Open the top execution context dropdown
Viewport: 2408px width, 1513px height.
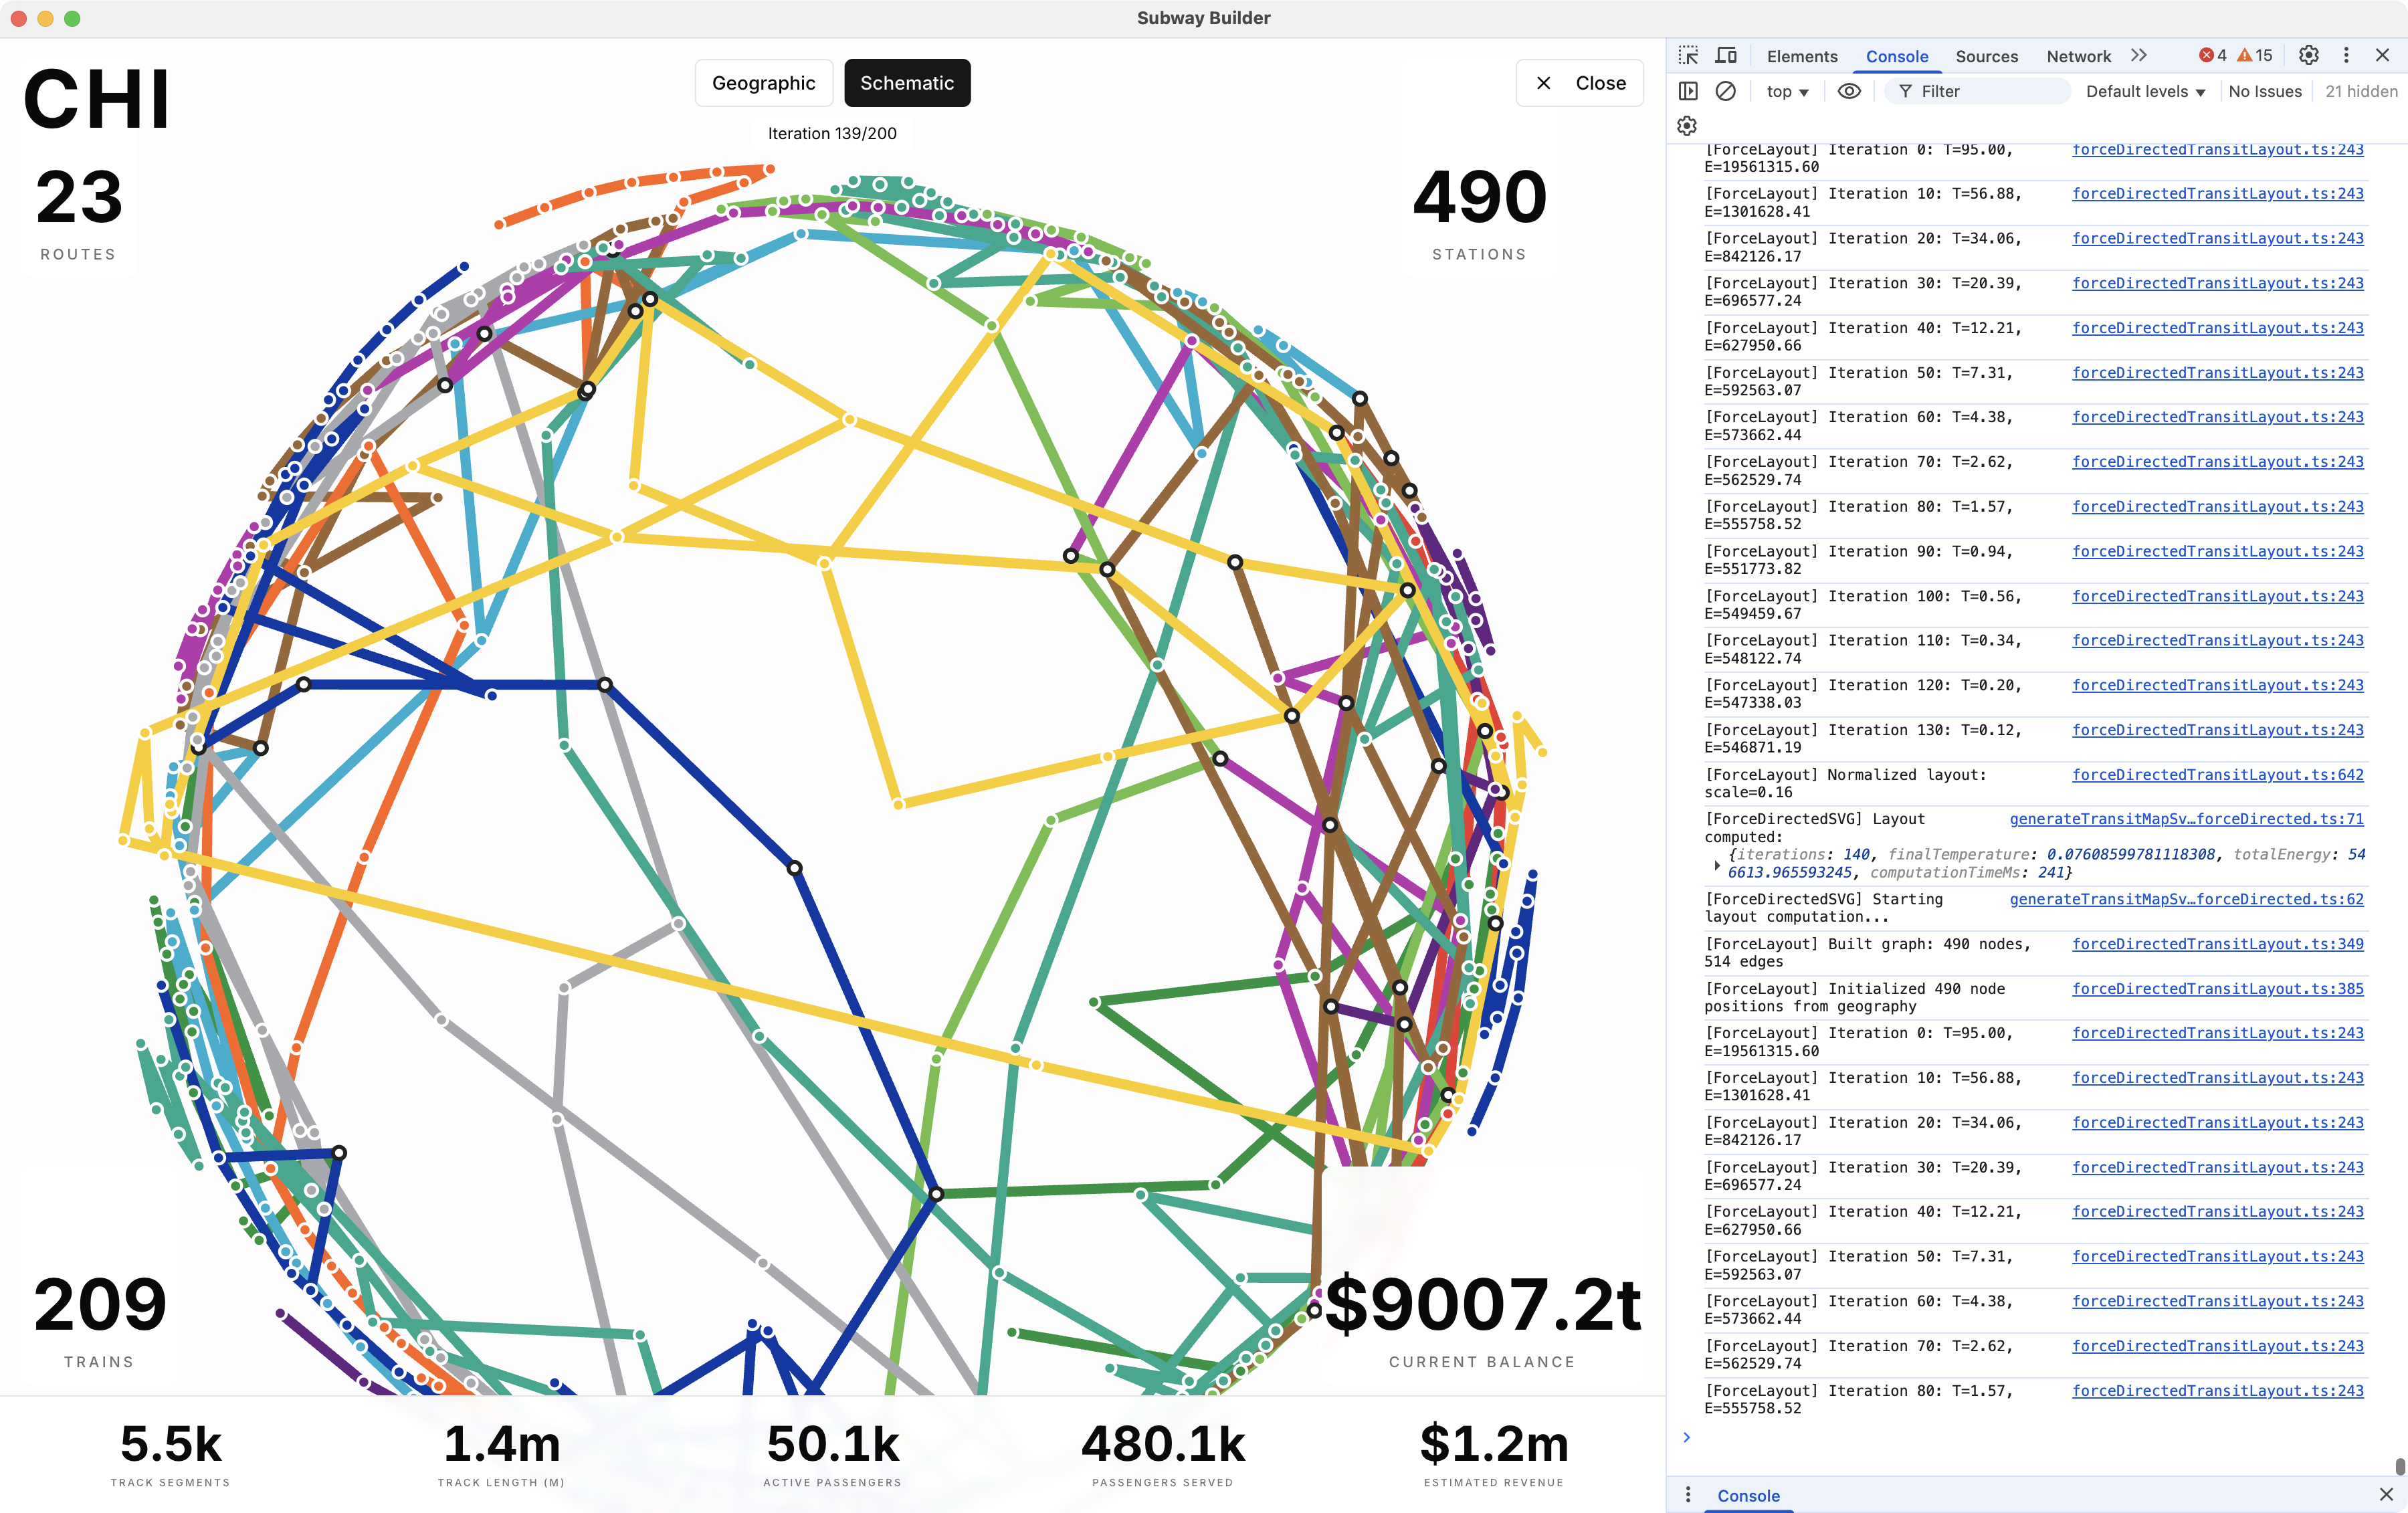[1786, 91]
